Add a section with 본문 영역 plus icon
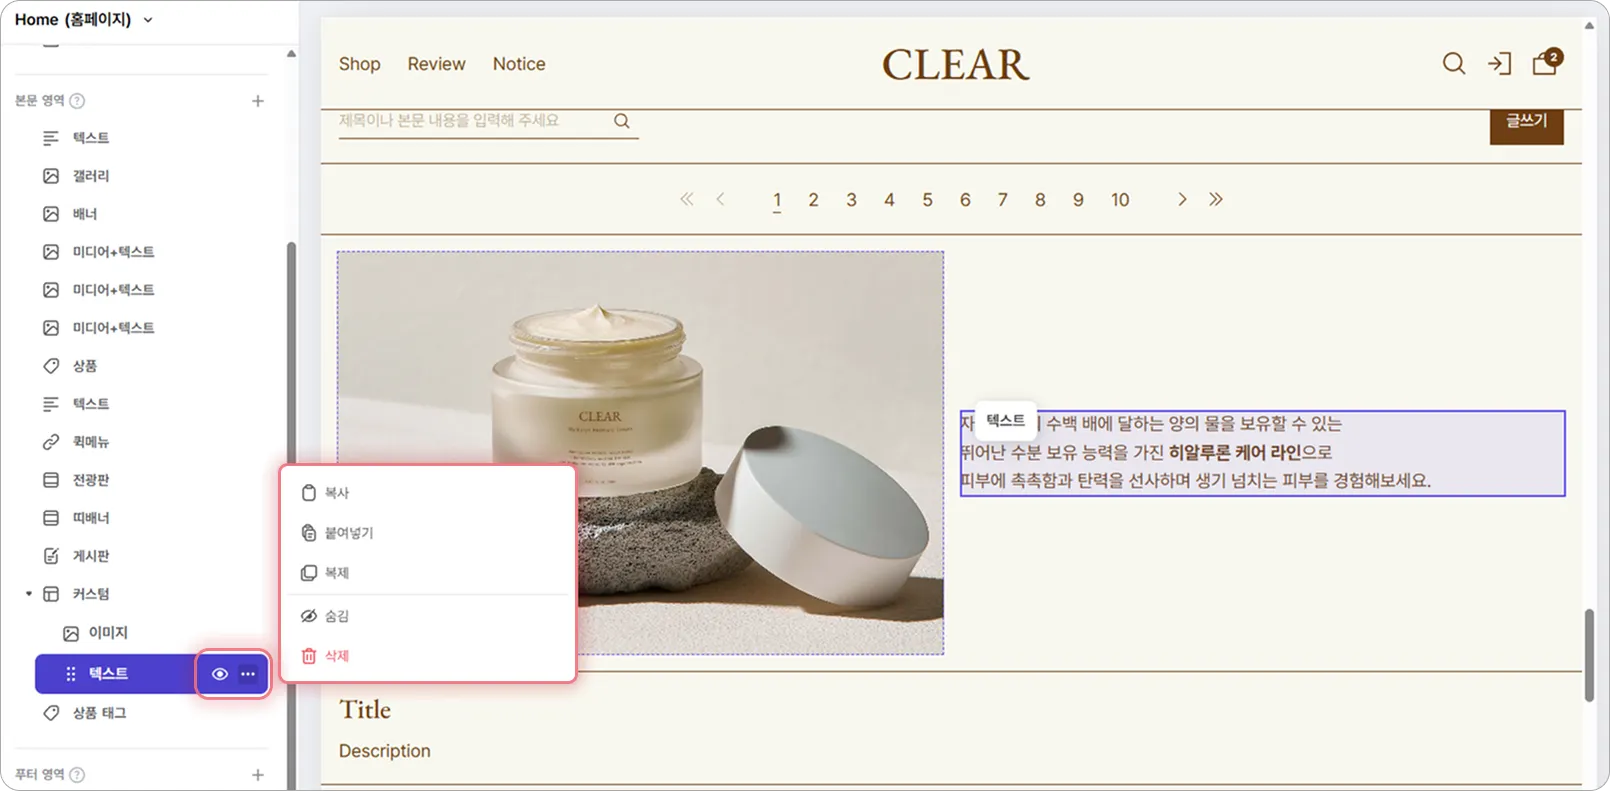Viewport: 1610px width, 791px height. [x=258, y=101]
